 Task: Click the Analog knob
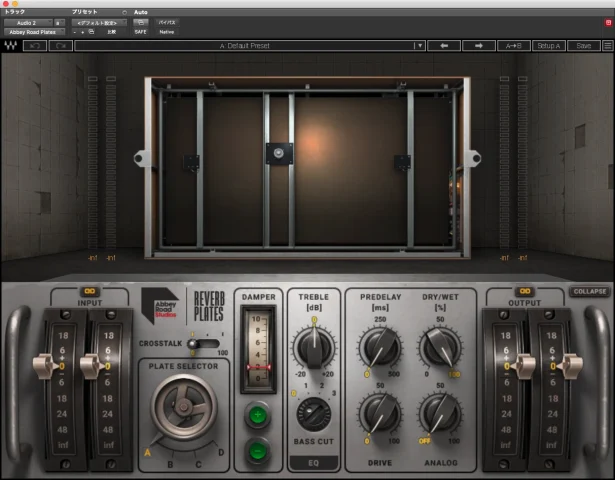(x=441, y=414)
